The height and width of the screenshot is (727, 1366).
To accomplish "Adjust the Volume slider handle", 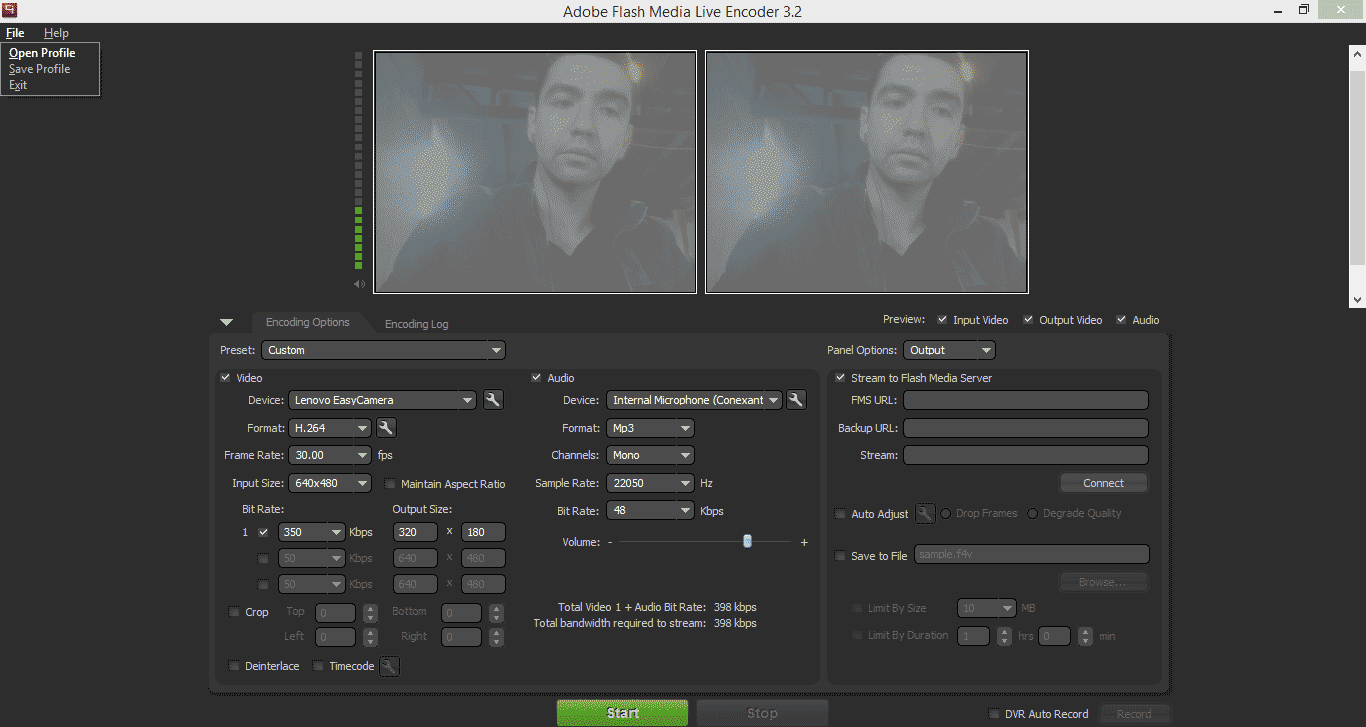I will coord(747,541).
